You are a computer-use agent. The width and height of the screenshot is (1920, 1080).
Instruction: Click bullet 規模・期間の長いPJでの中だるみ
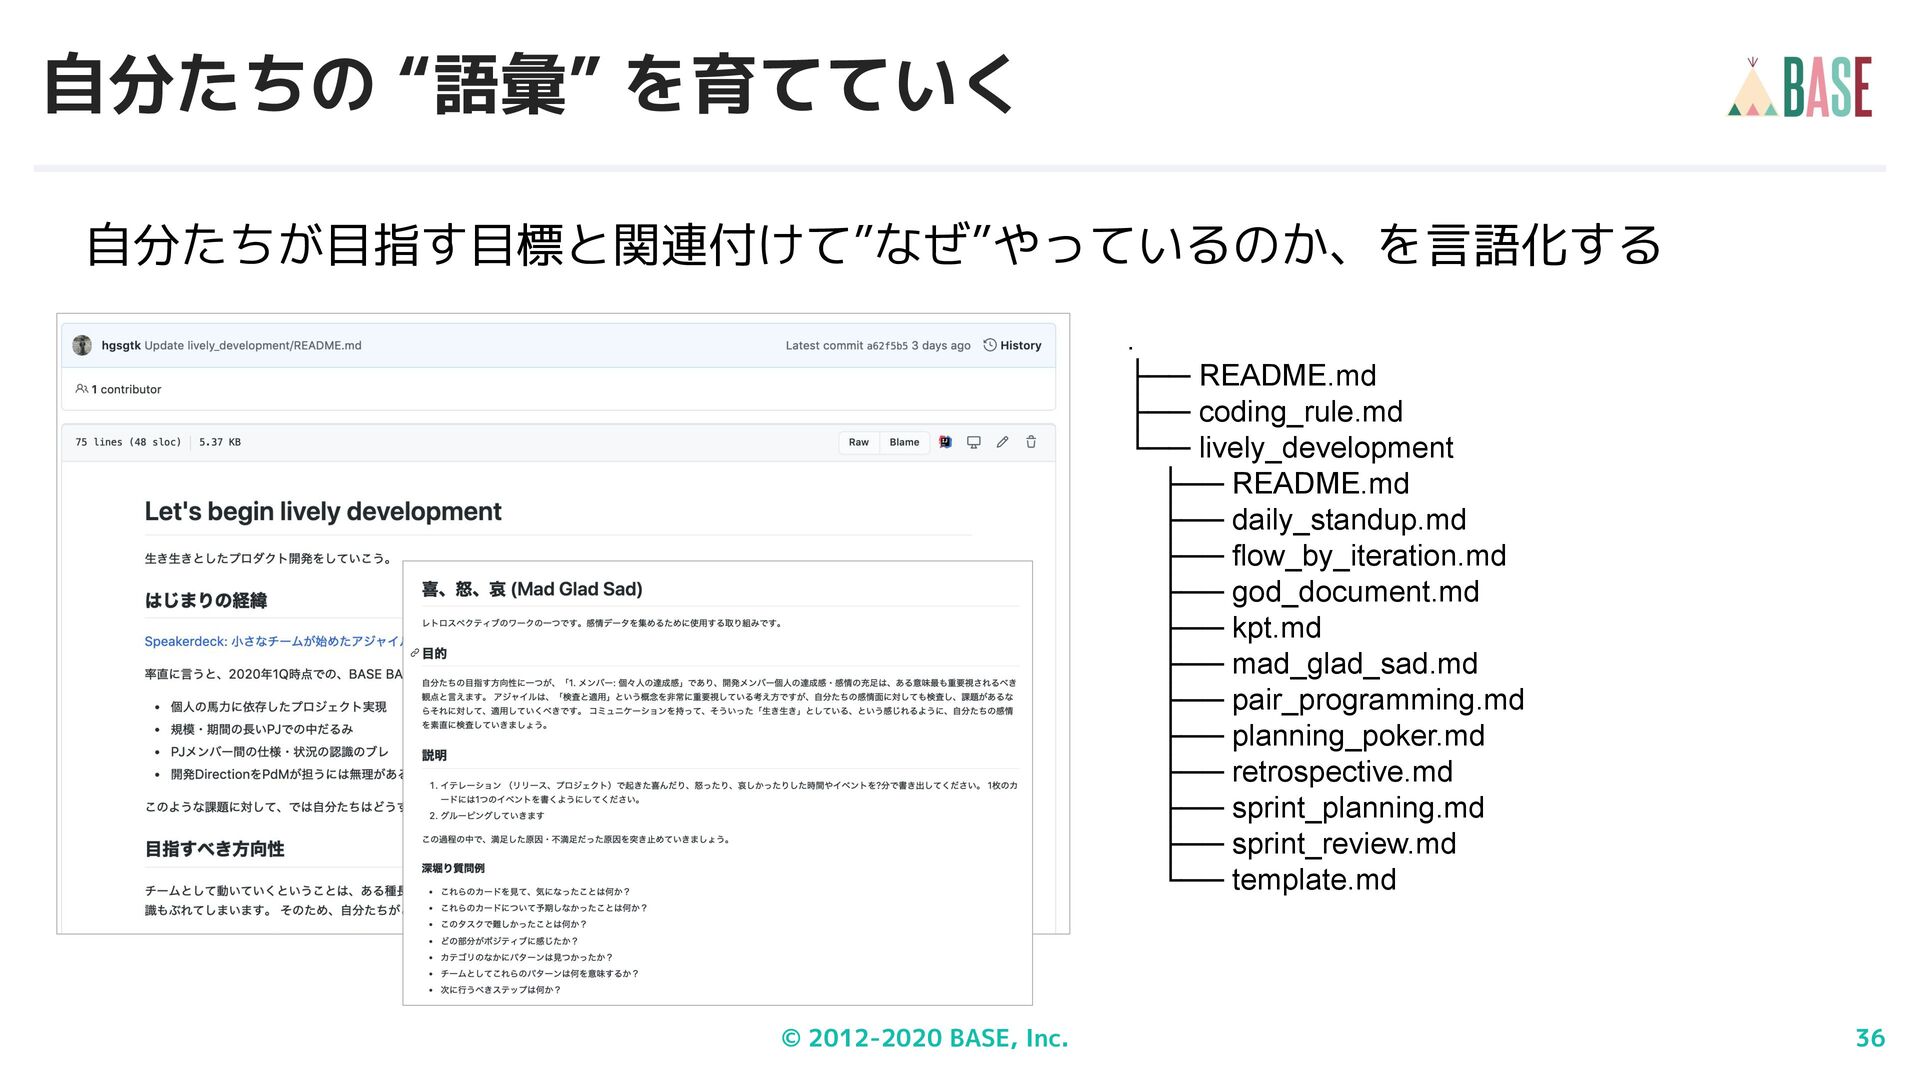[x=261, y=730]
